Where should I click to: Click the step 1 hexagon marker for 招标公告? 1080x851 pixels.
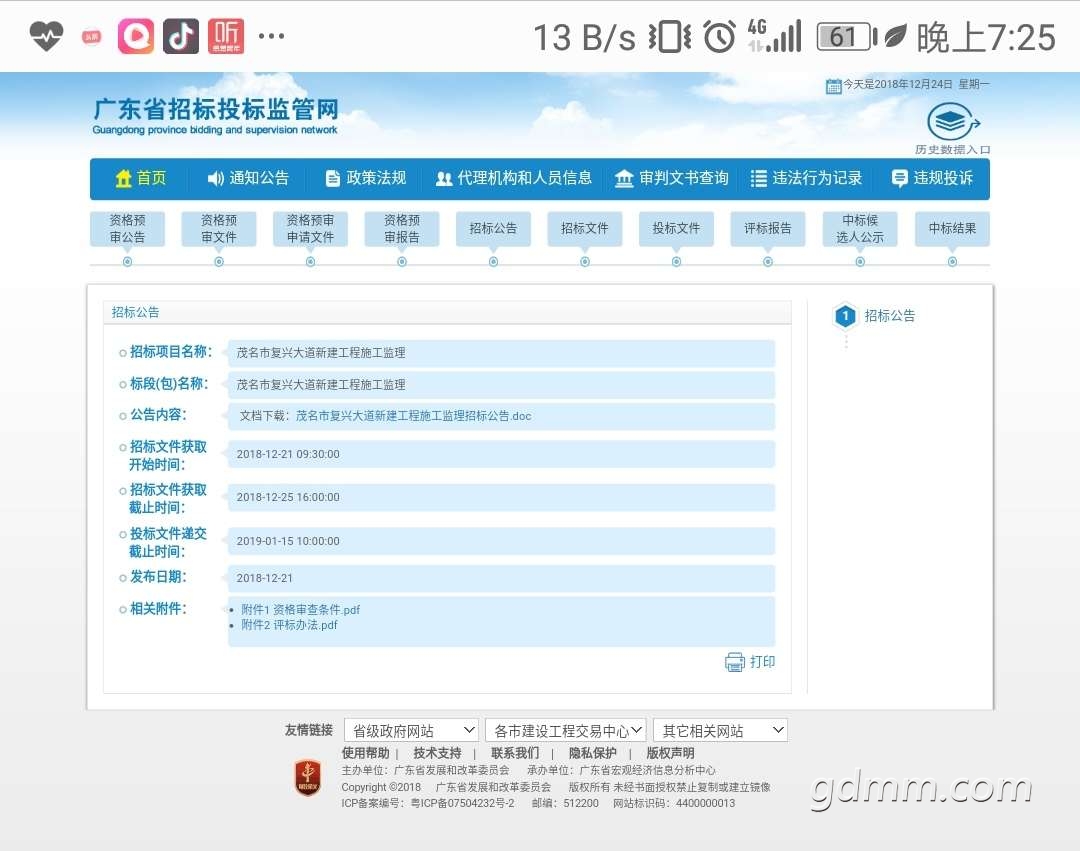pyautogui.click(x=845, y=316)
